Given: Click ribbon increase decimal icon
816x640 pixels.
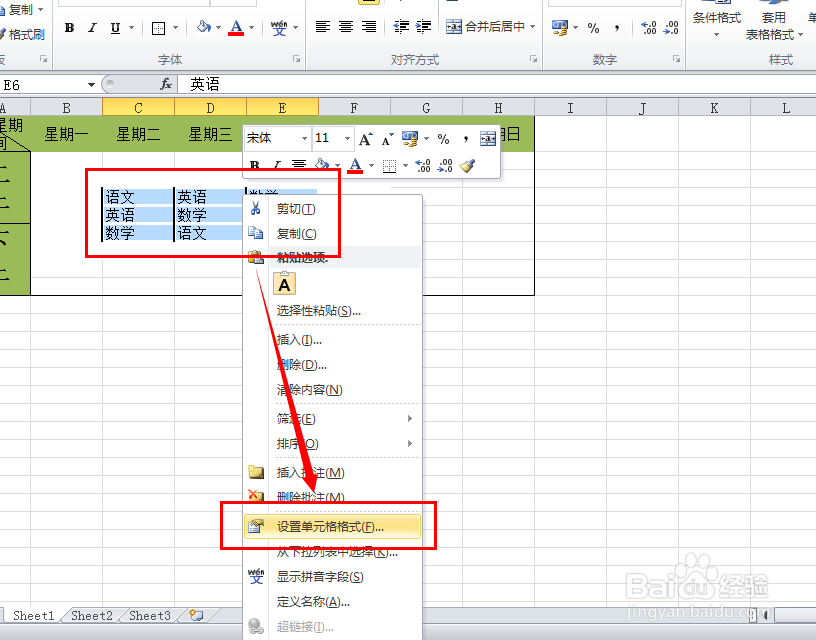Looking at the screenshot, I should (x=648, y=28).
